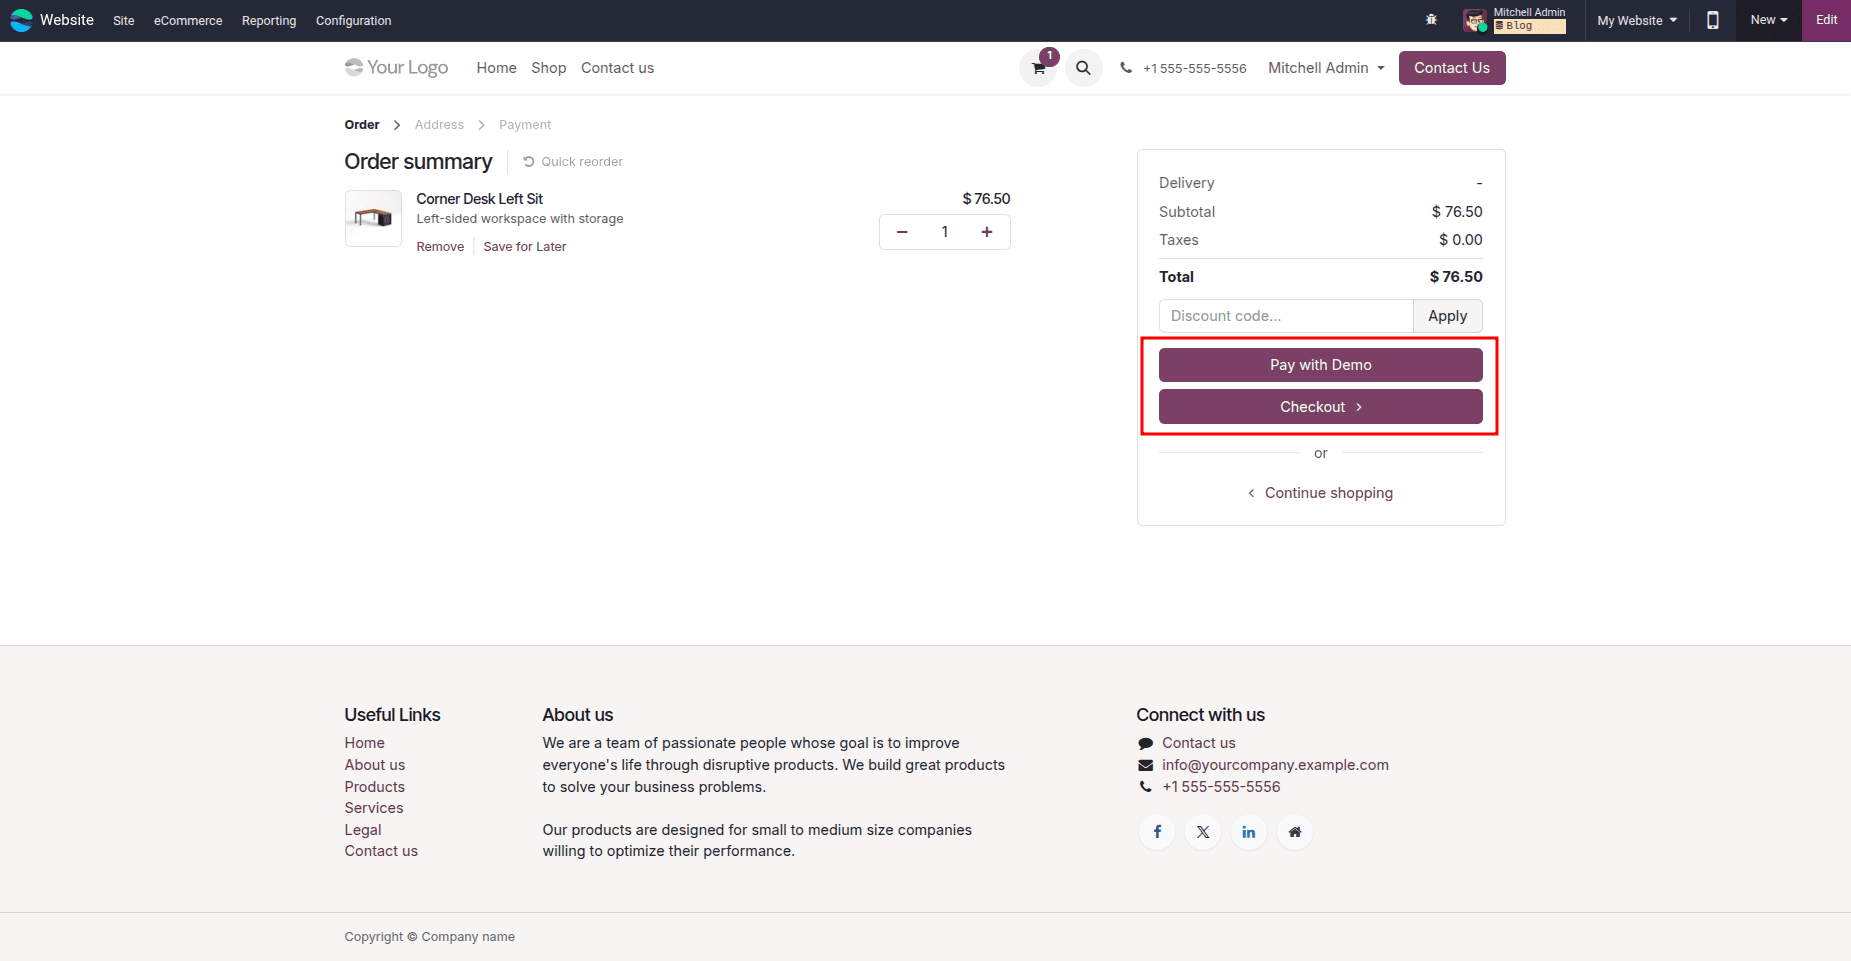Open the Reporting menu
The width and height of the screenshot is (1851, 961).
269,20
